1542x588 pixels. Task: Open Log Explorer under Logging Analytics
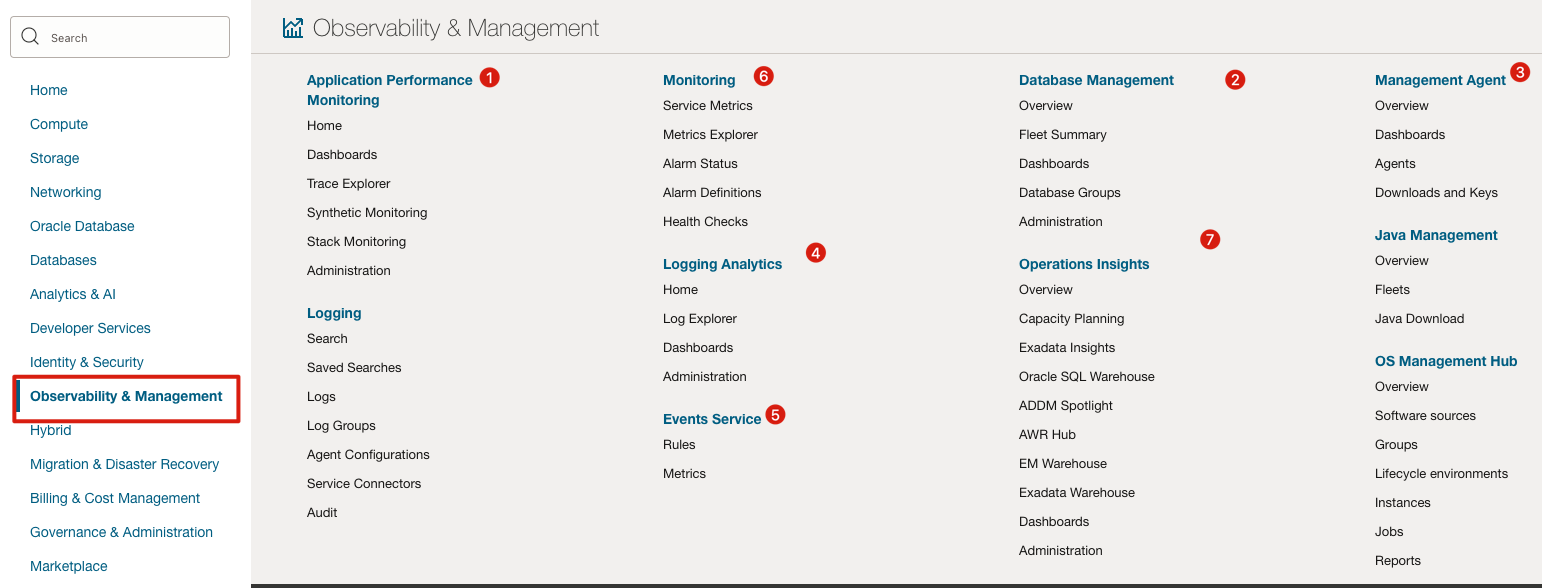[700, 319]
